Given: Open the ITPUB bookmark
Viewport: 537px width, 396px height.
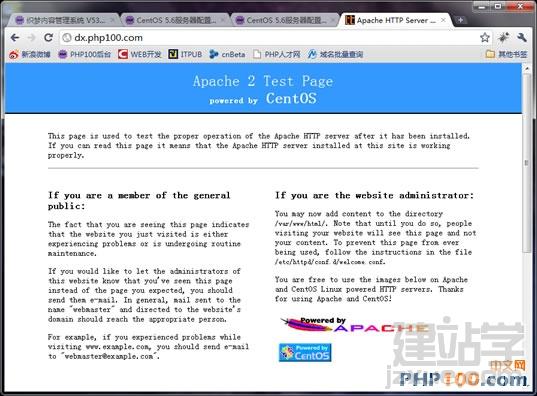Looking at the screenshot, I should 185,54.
